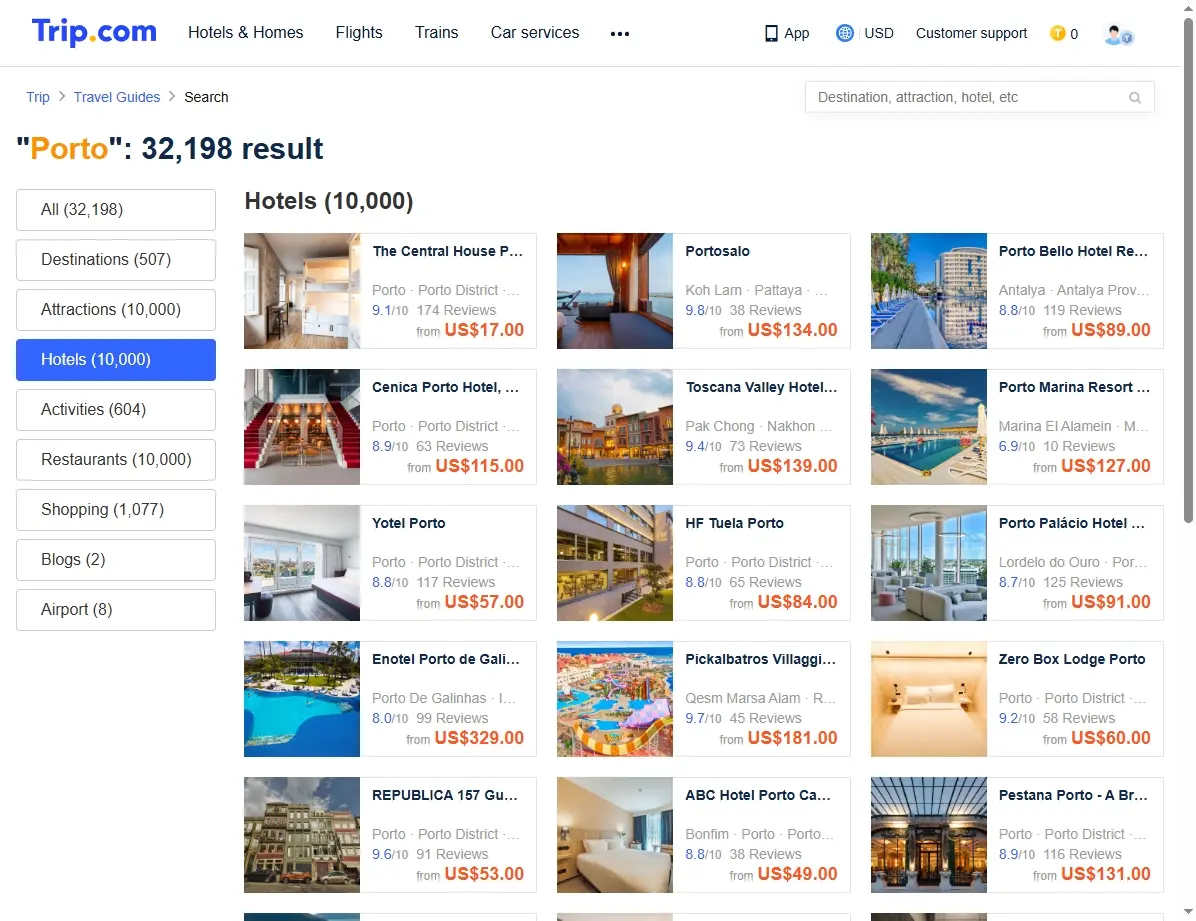Open the App download phone icon
Screen dimensions: 1196x921
tap(771, 34)
